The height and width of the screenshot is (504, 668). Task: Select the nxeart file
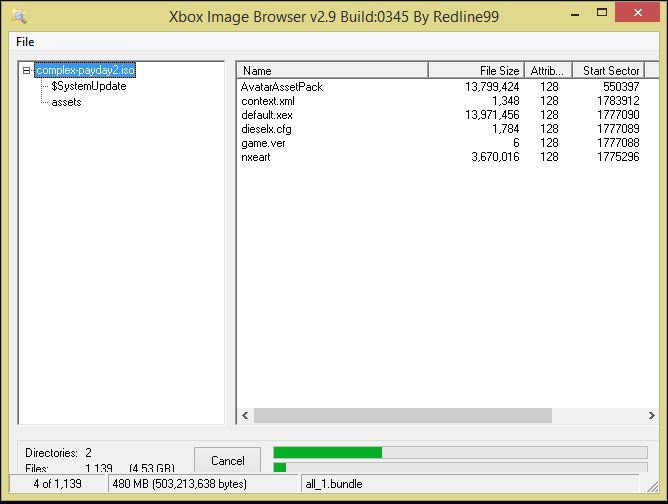(256, 157)
